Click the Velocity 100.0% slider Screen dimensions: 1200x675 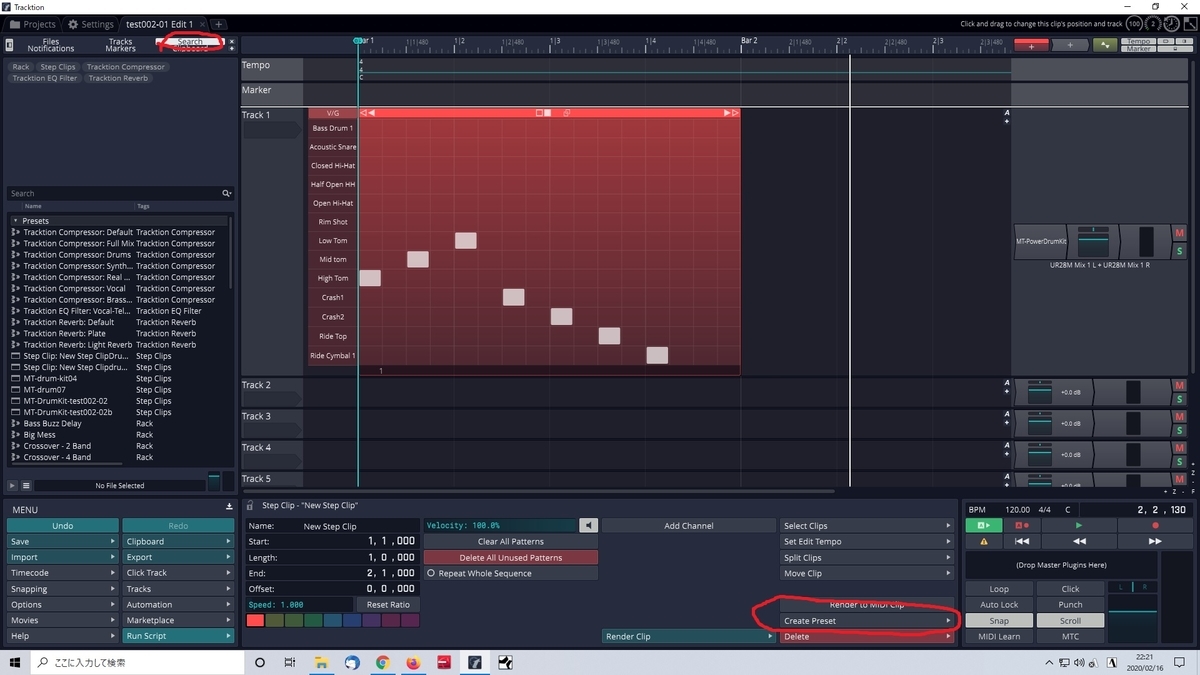[x=501, y=525]
